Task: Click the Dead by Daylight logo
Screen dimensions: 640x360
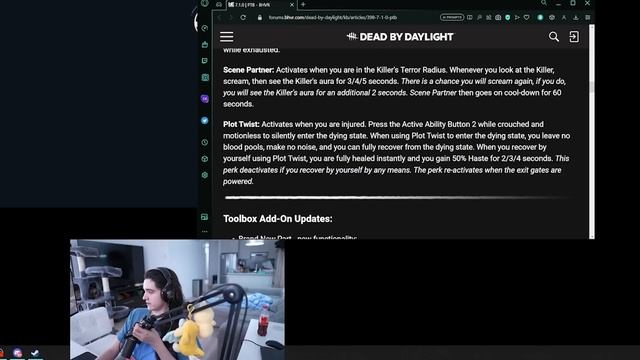Action: click(x=400, y=37)
